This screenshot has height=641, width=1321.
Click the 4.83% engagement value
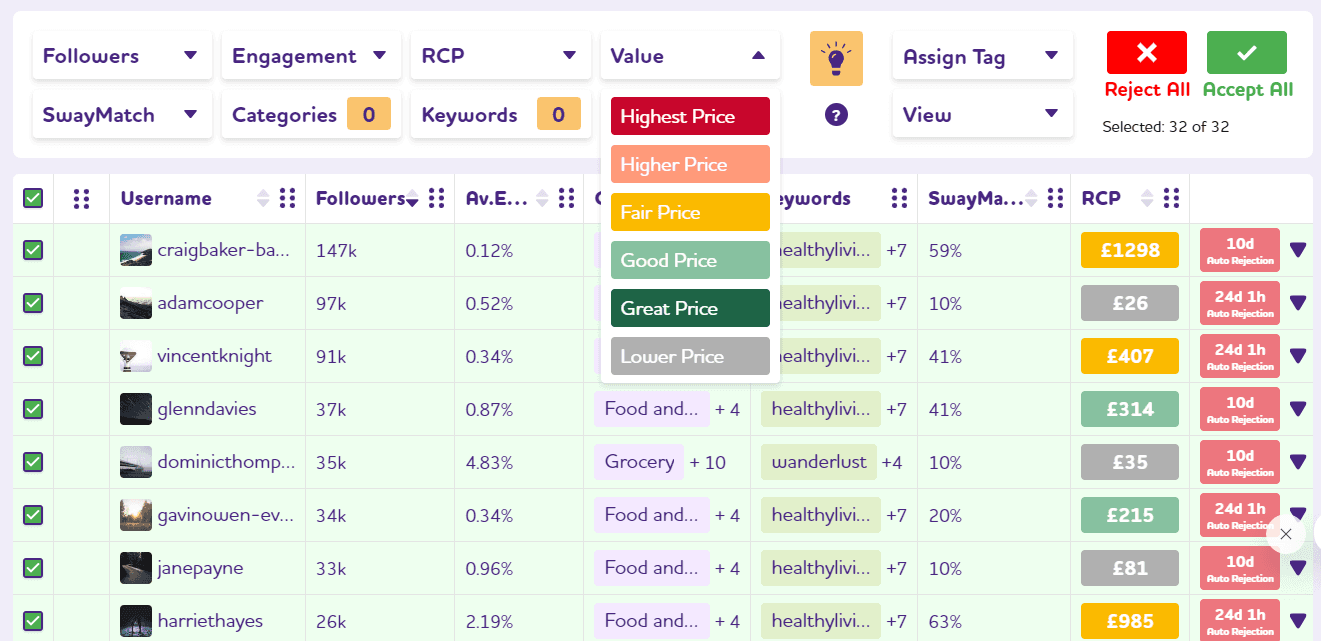[489, 463]
